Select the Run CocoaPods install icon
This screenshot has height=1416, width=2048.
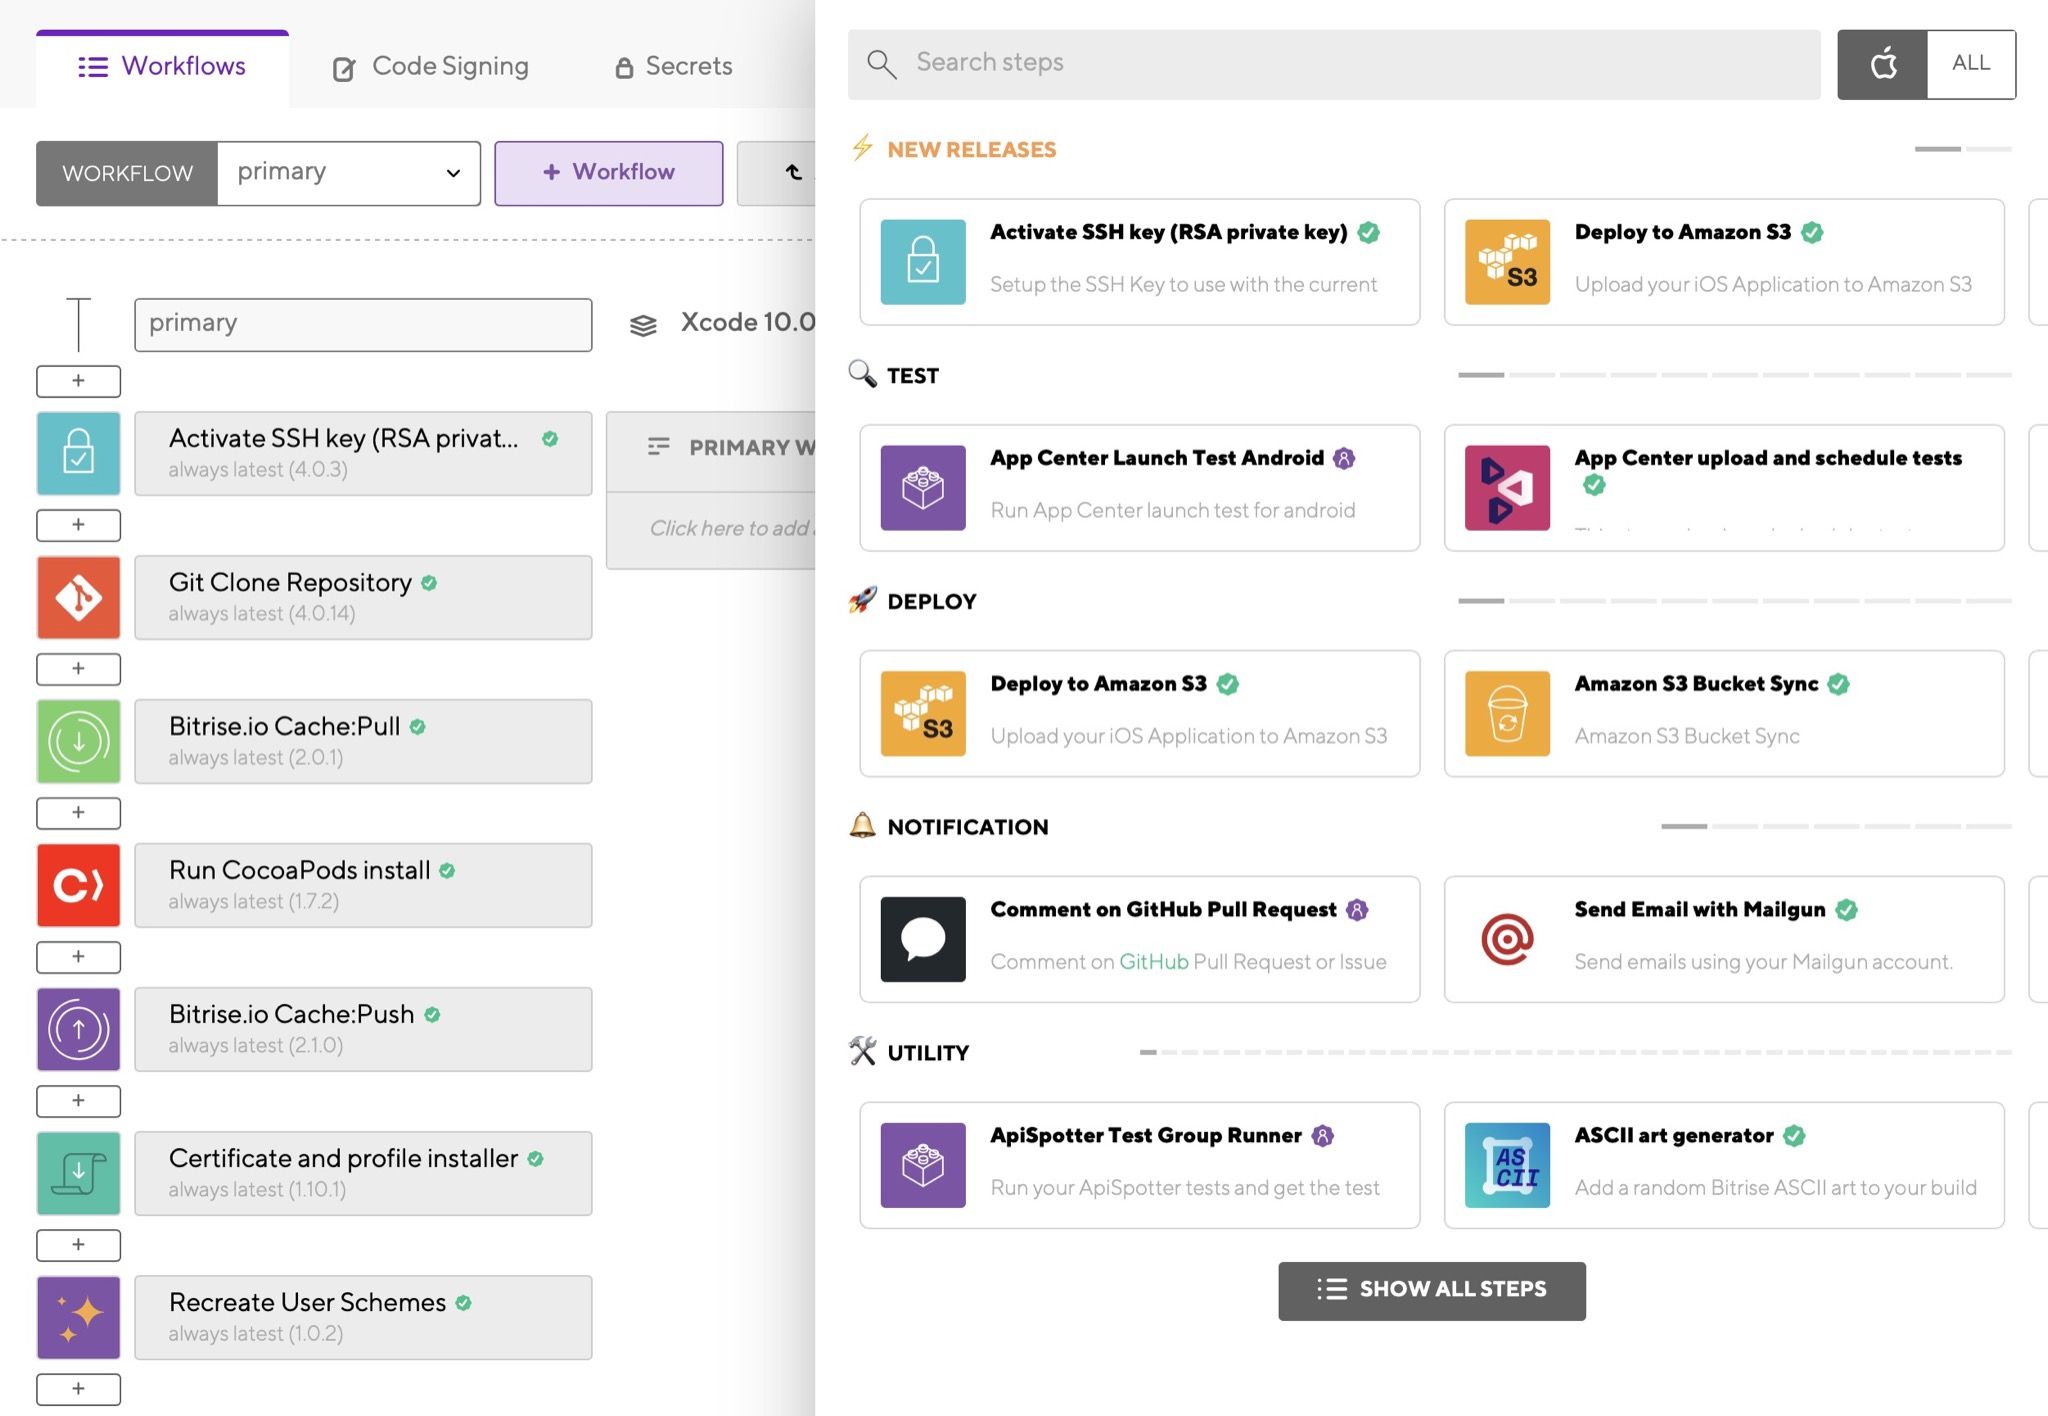tap(78, 885)
